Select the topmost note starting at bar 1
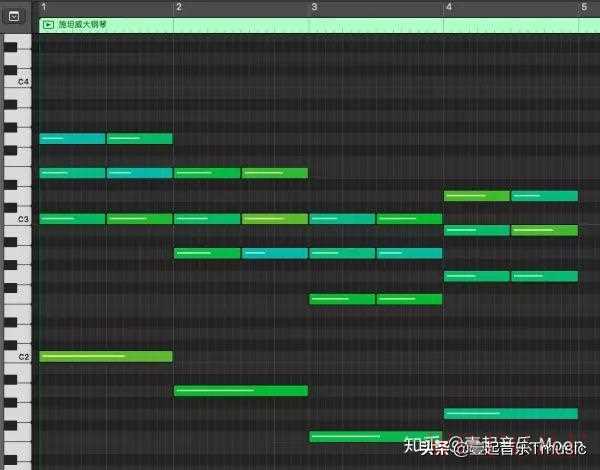The height and width of the screenshot is (470, 600). [72, 138]
